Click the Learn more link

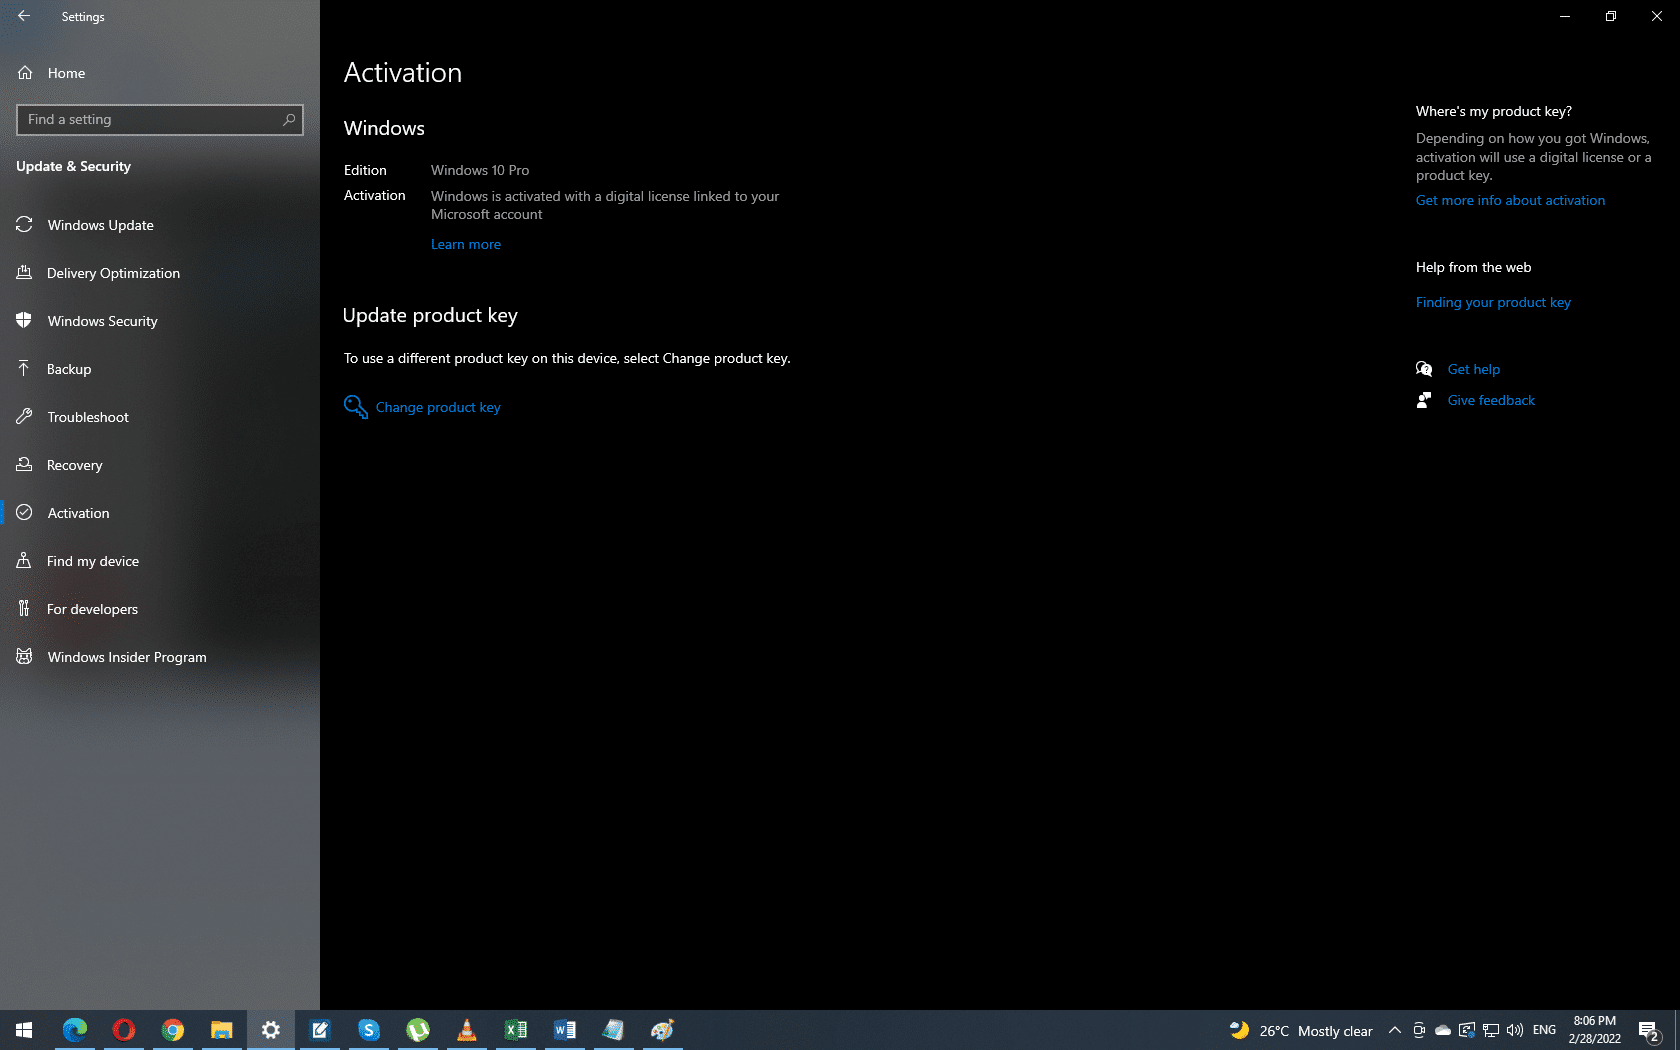pos(465,244)
